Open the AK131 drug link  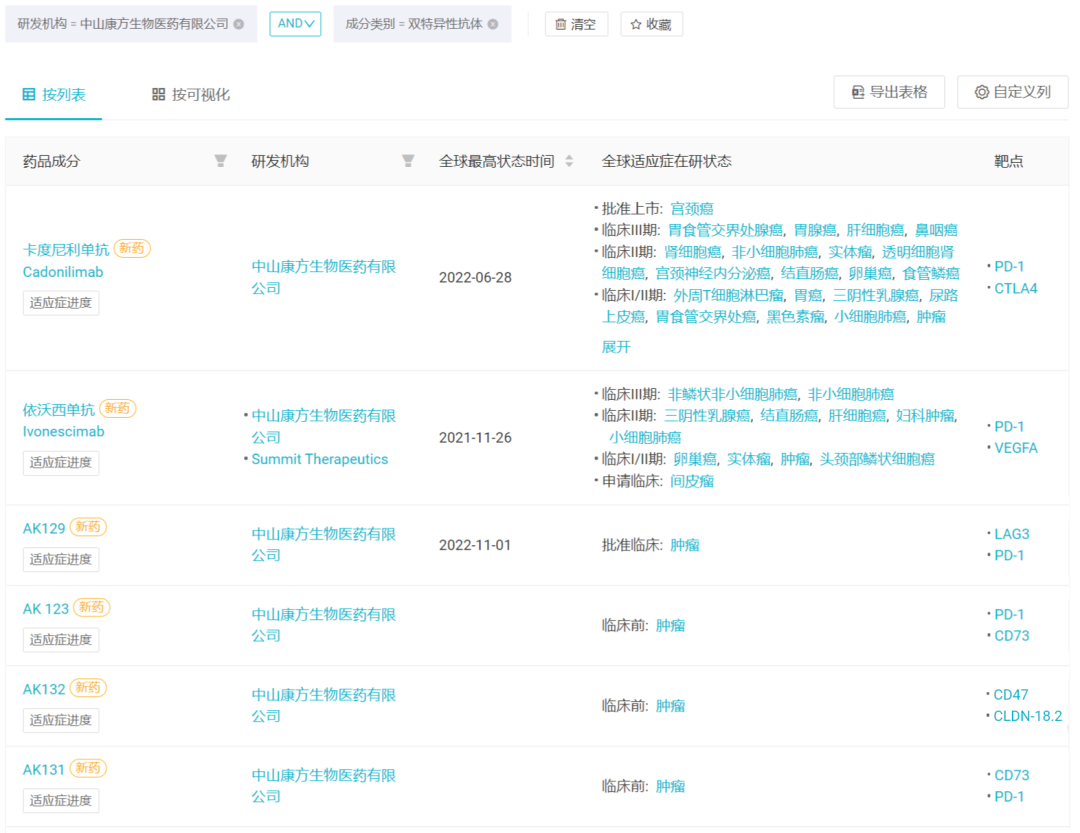click(x=43, y=770)
